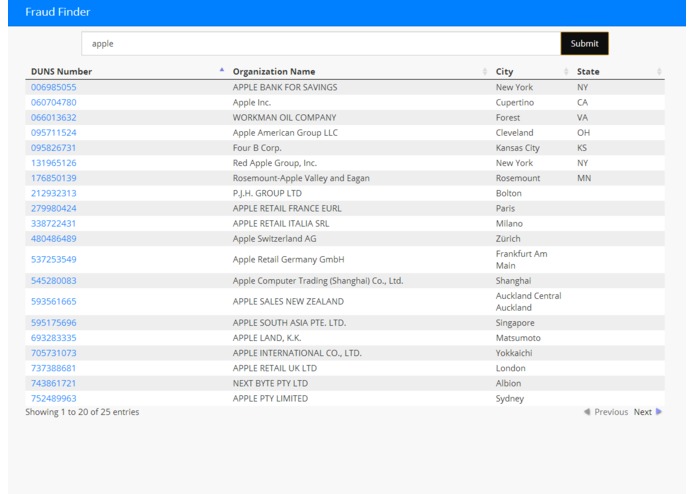This screenshot has width=695, height=494.
Task: Click the Previous page arrow icon
Action: click(587, 412)
